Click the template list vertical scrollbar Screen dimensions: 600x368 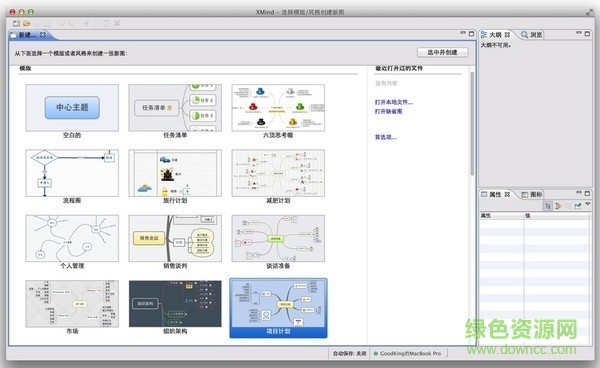472,123
